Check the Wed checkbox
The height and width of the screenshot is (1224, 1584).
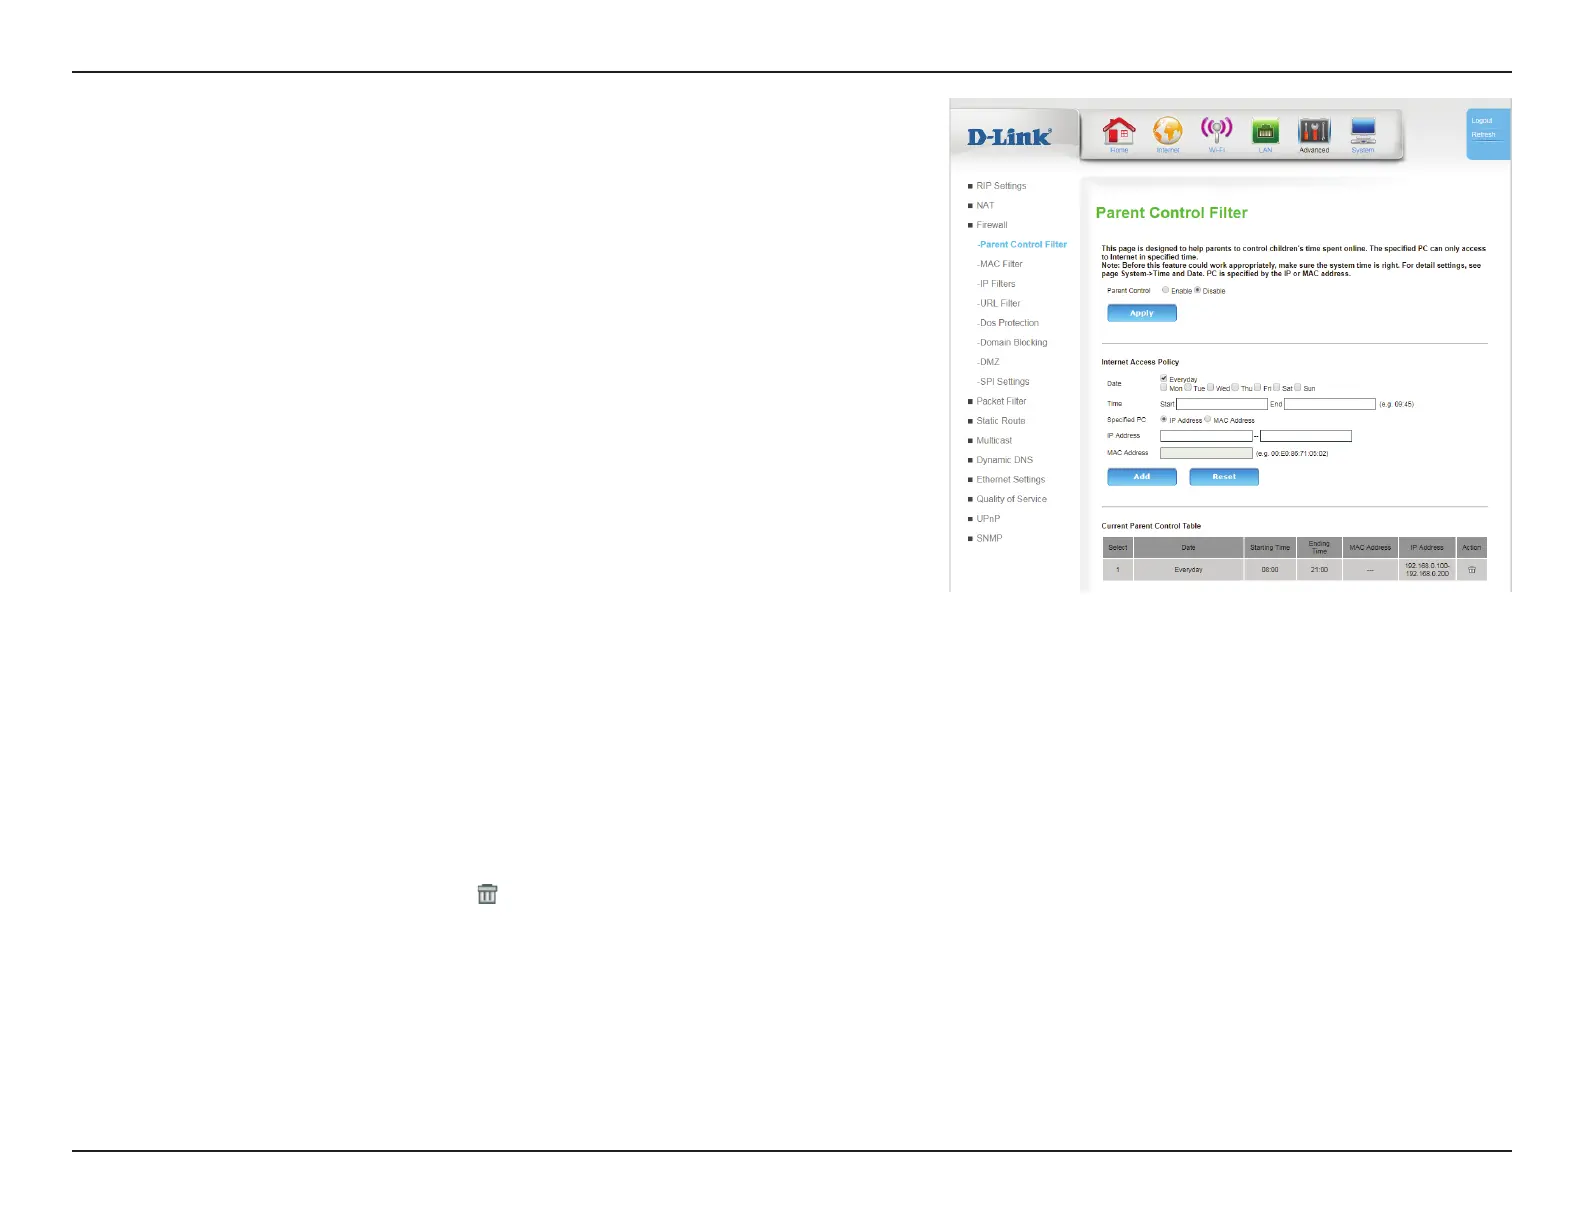coord(1211,388)
